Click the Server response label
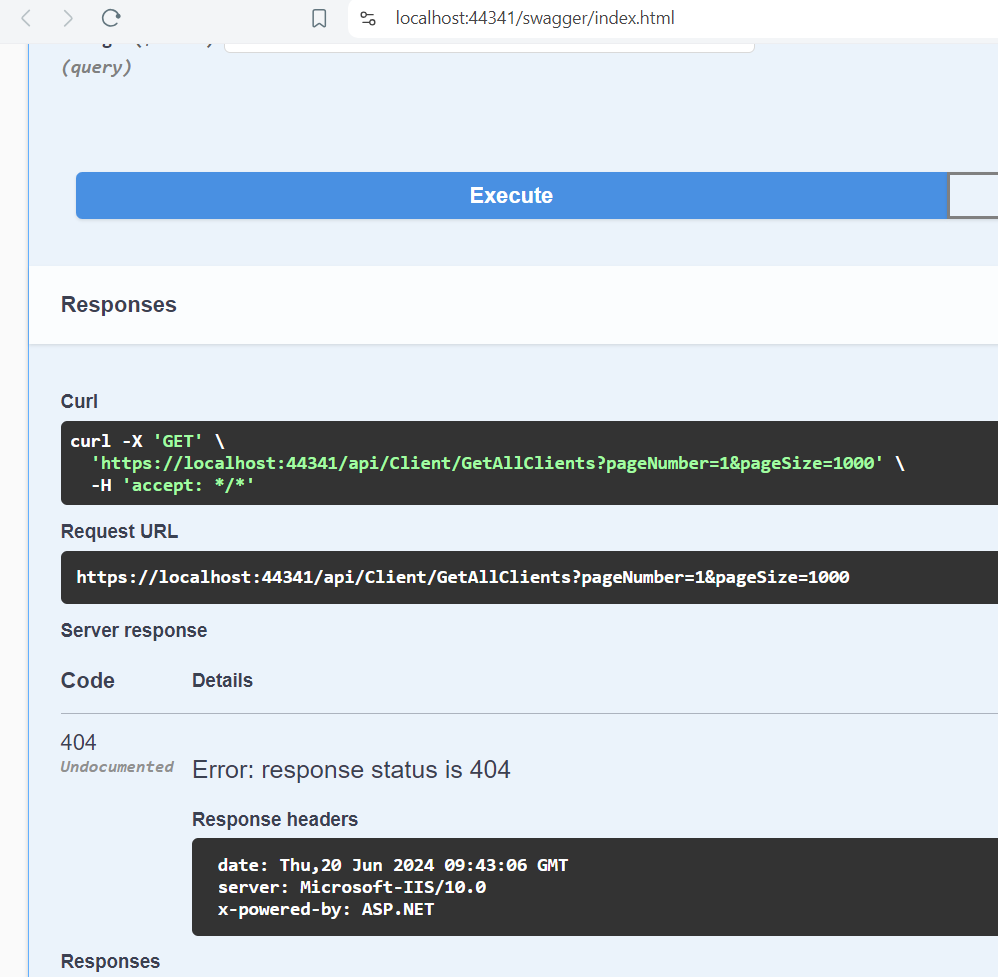Viewport: 998px width, 977px height. 133,630
